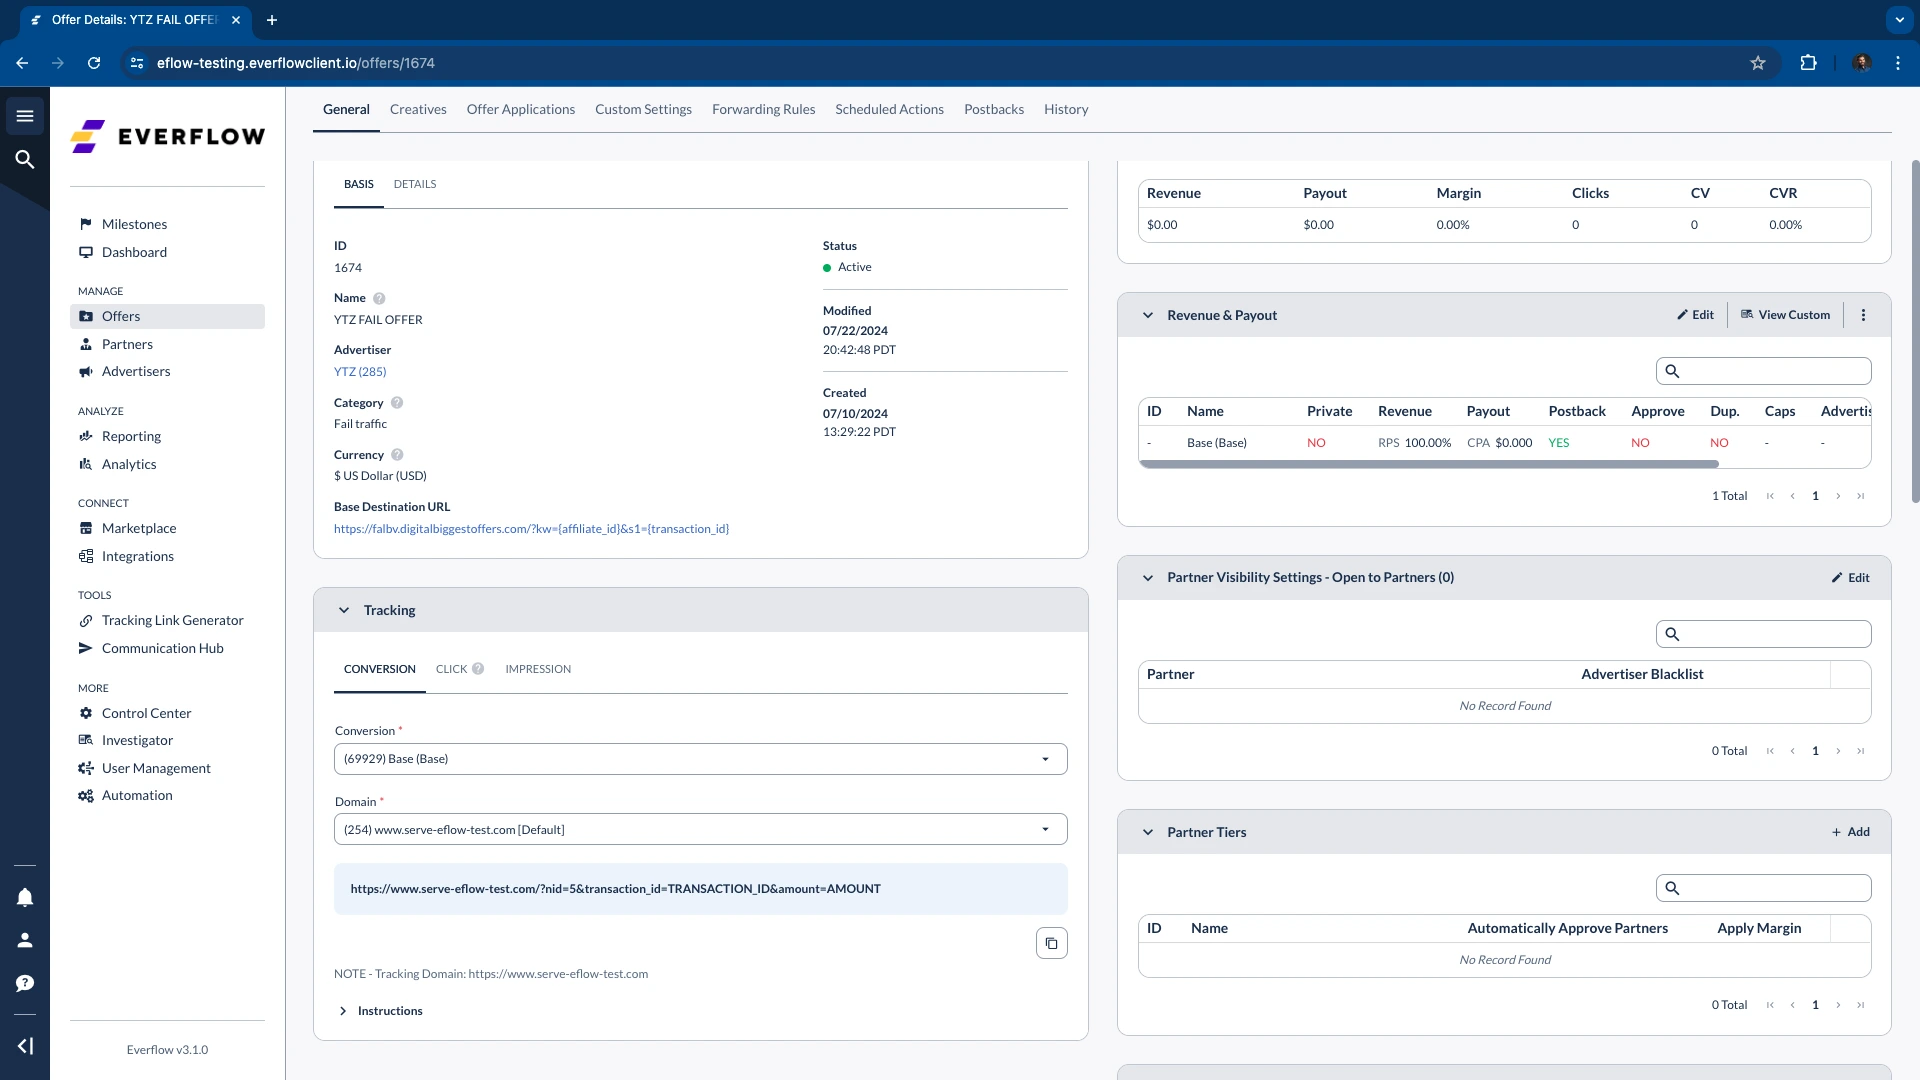
Task: Click the Name field help icon
Action: (379, 298)
